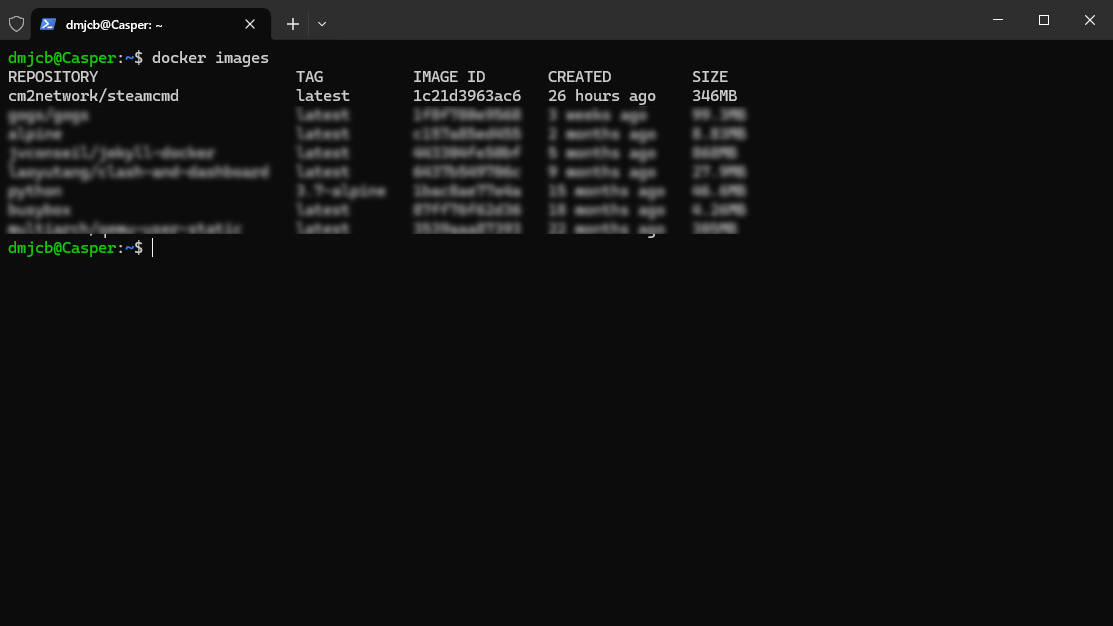Click the CREATED column header
This screenshot has width=1113, height=626.
[x=579, y=77]
